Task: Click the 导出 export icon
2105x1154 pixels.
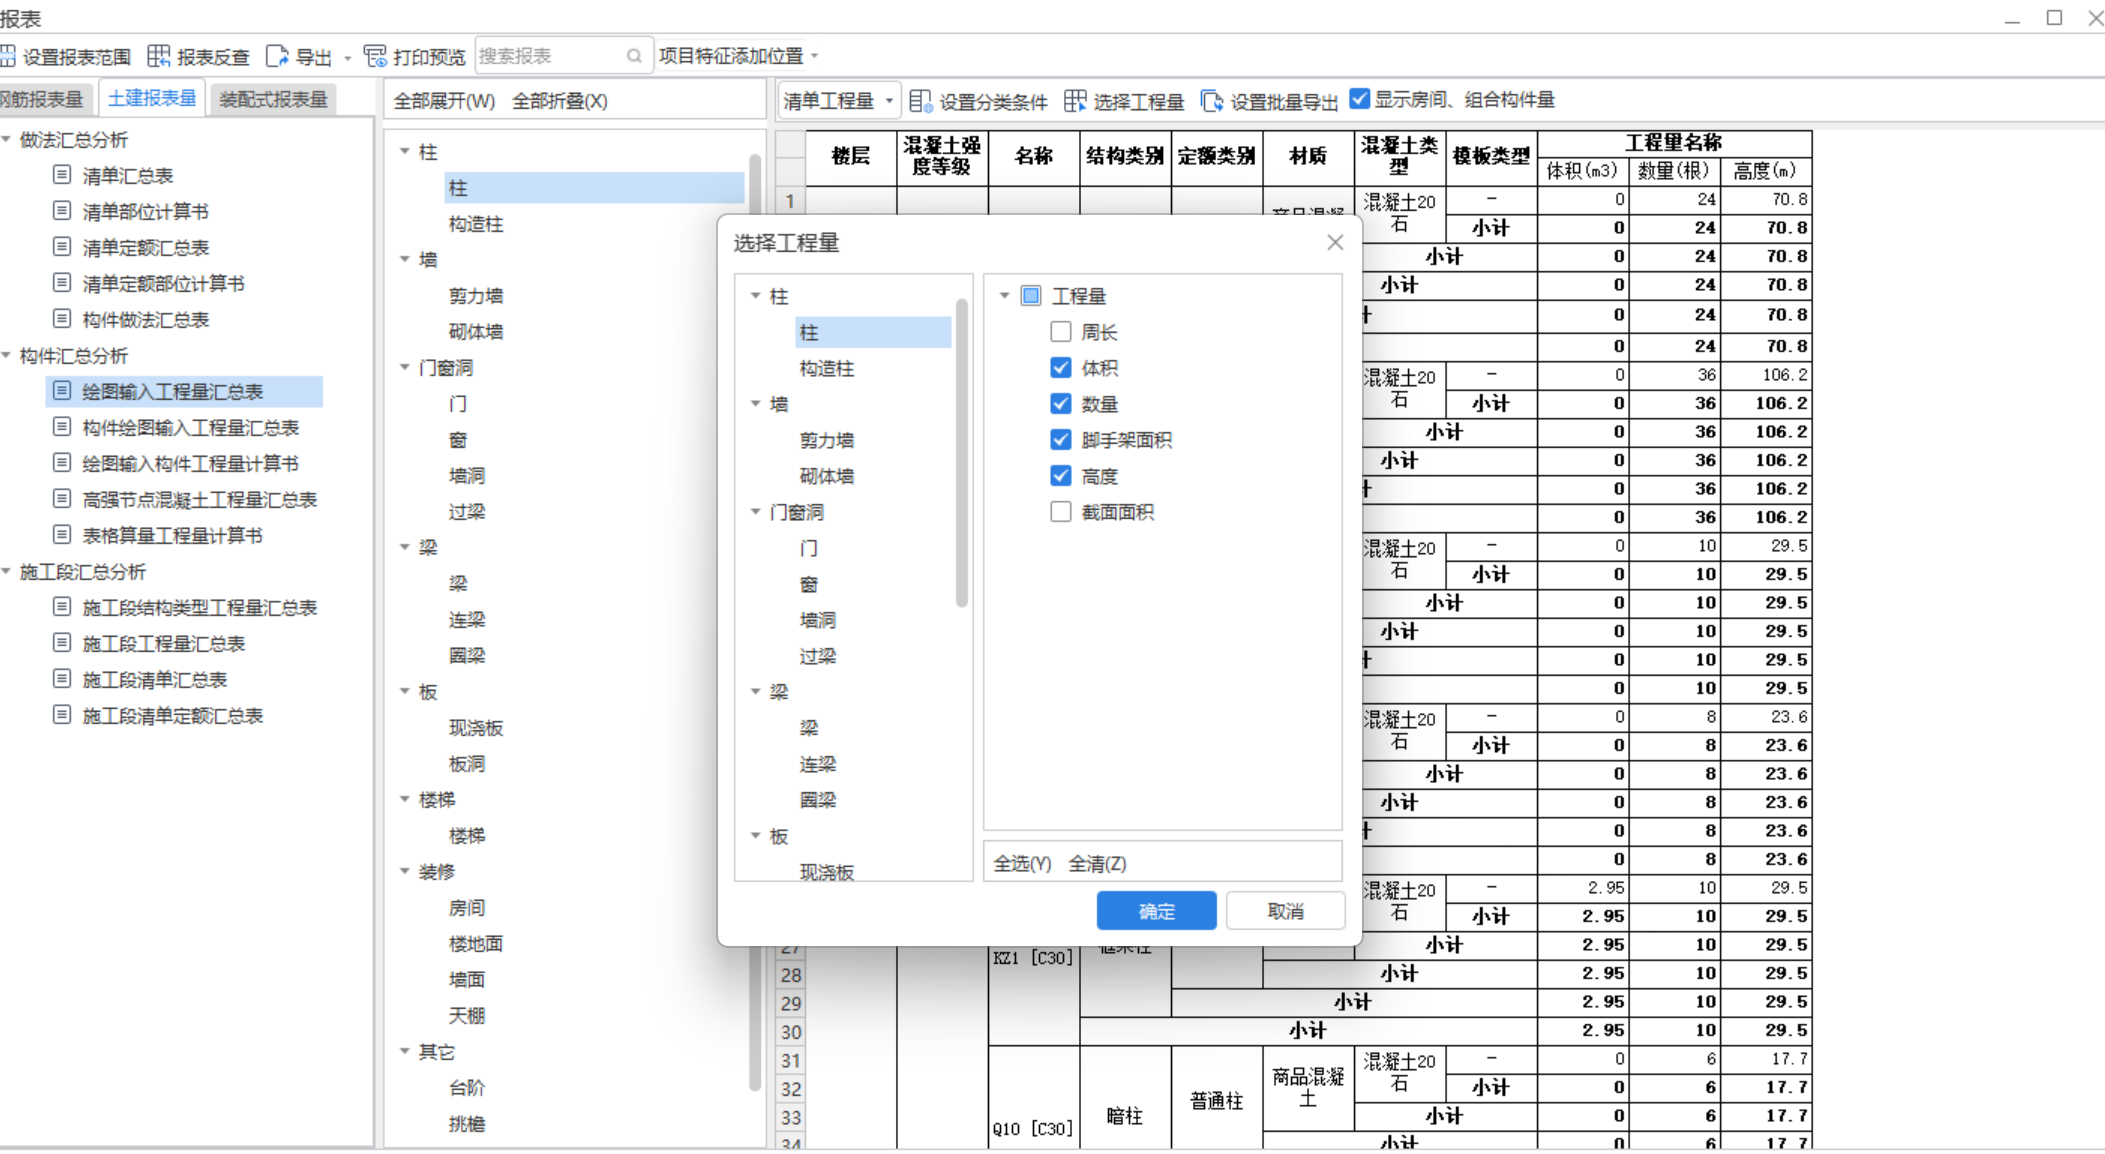Action: click(x=277, y=56)
